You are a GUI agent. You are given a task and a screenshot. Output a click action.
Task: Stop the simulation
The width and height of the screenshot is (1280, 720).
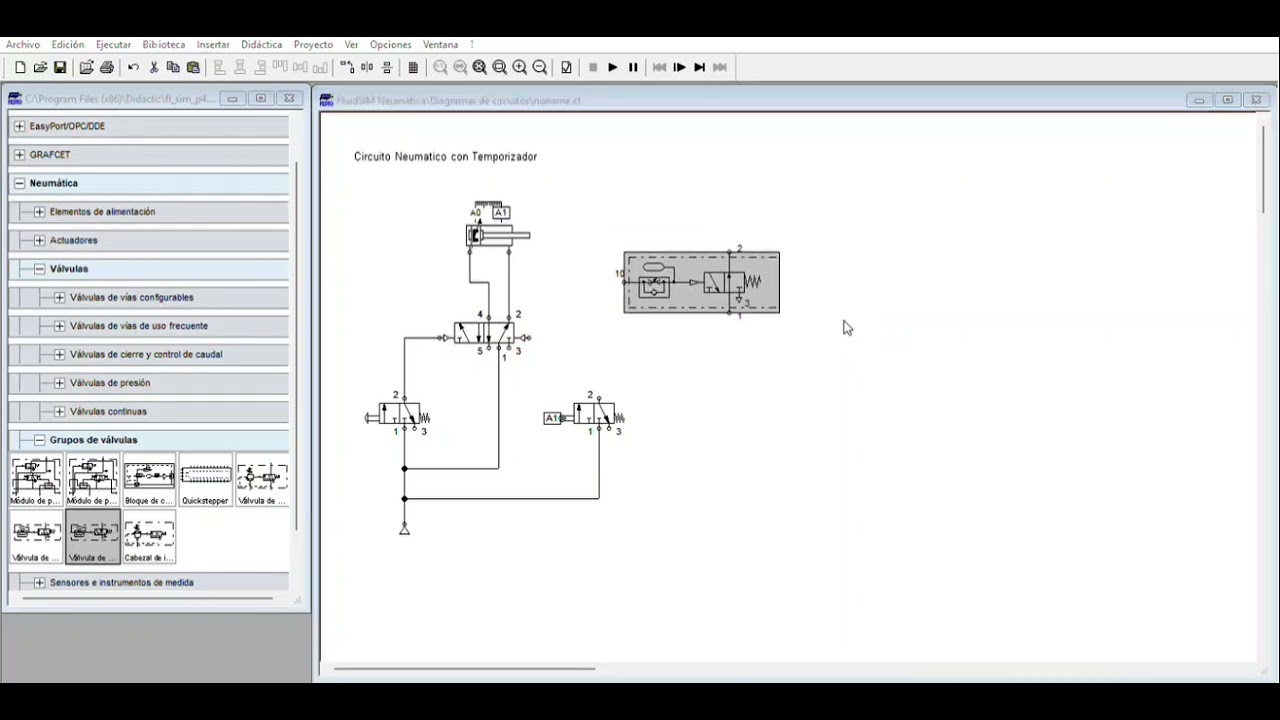click(593, 67)
